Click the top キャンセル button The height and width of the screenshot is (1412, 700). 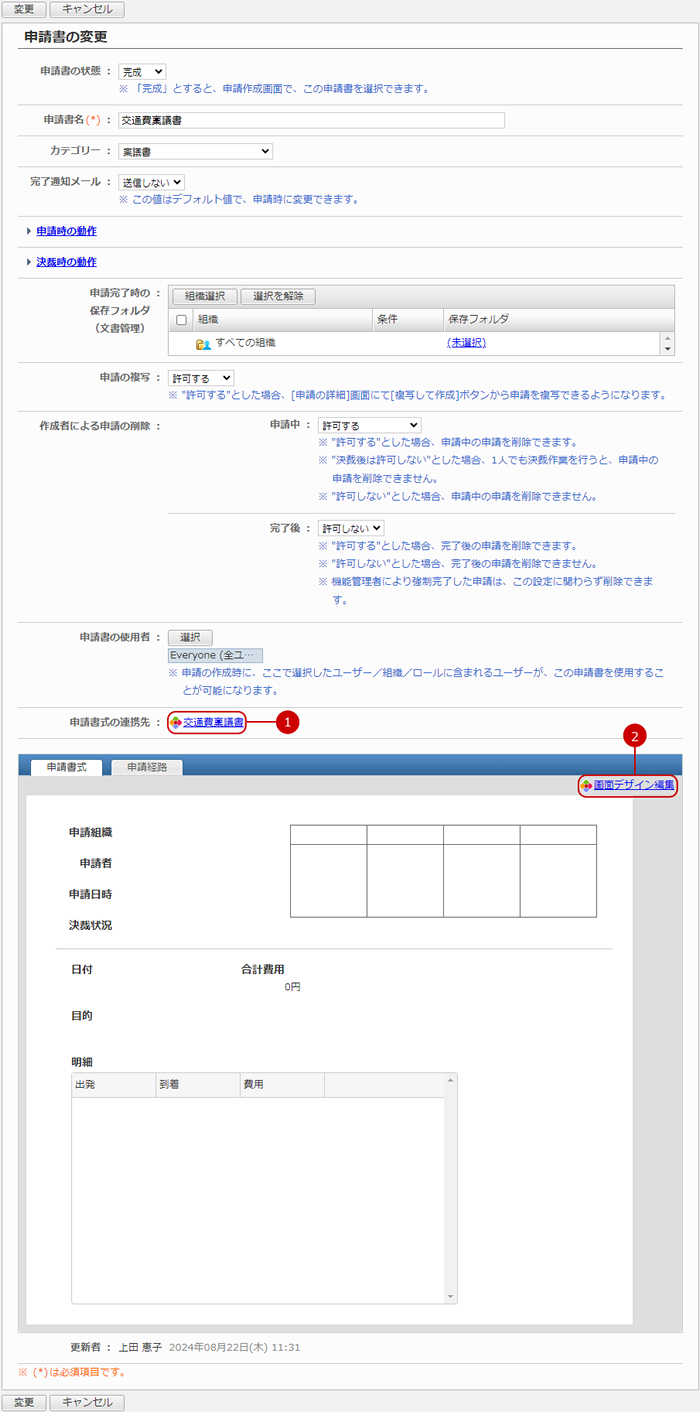[x=87, y=10]
